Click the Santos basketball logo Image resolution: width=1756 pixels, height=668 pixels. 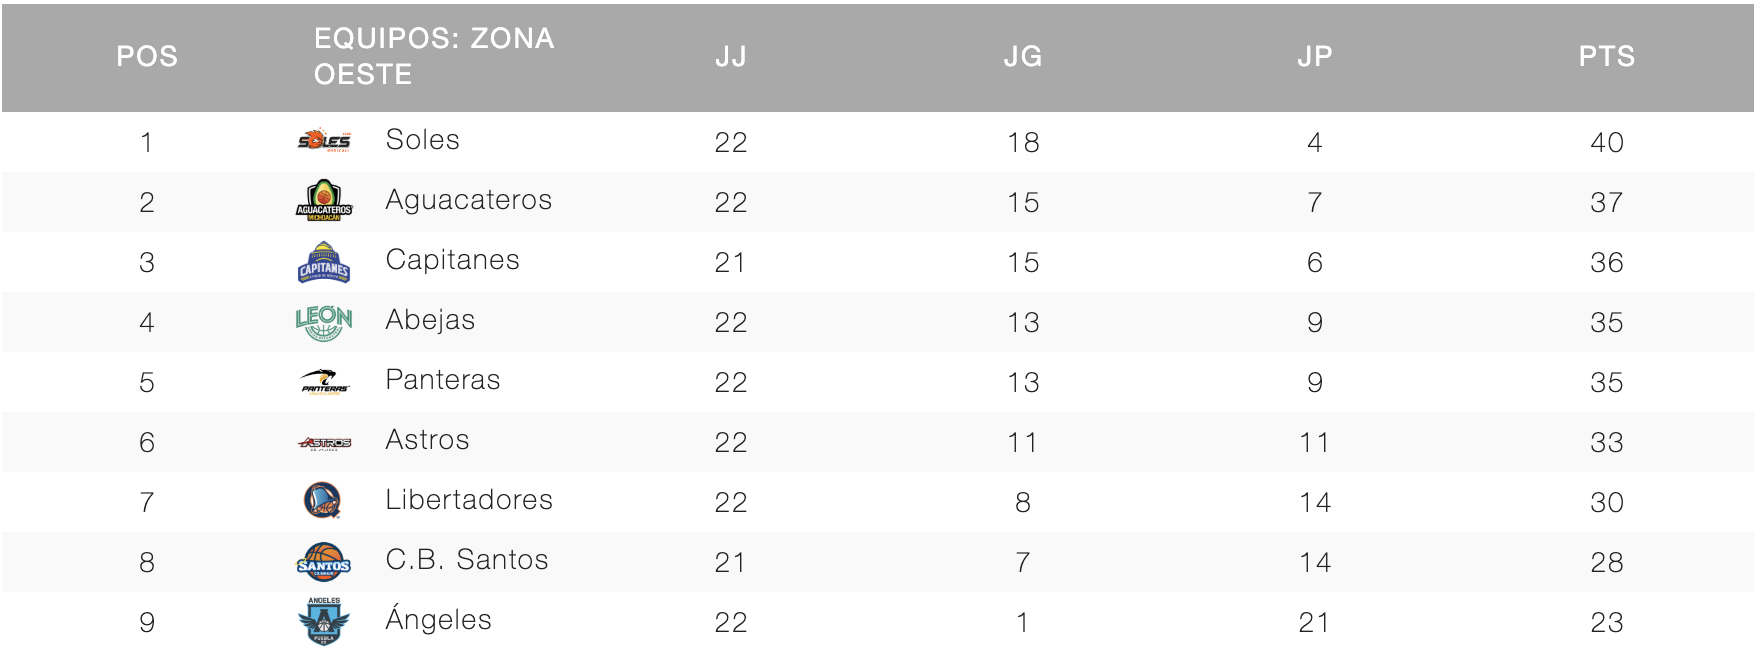point(324,562)
